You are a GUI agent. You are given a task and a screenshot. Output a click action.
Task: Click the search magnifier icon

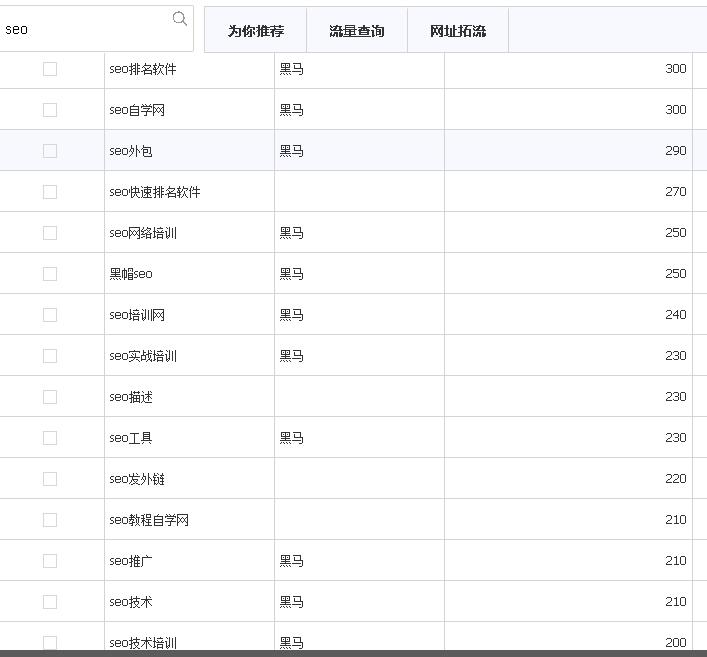coord(180,19)
